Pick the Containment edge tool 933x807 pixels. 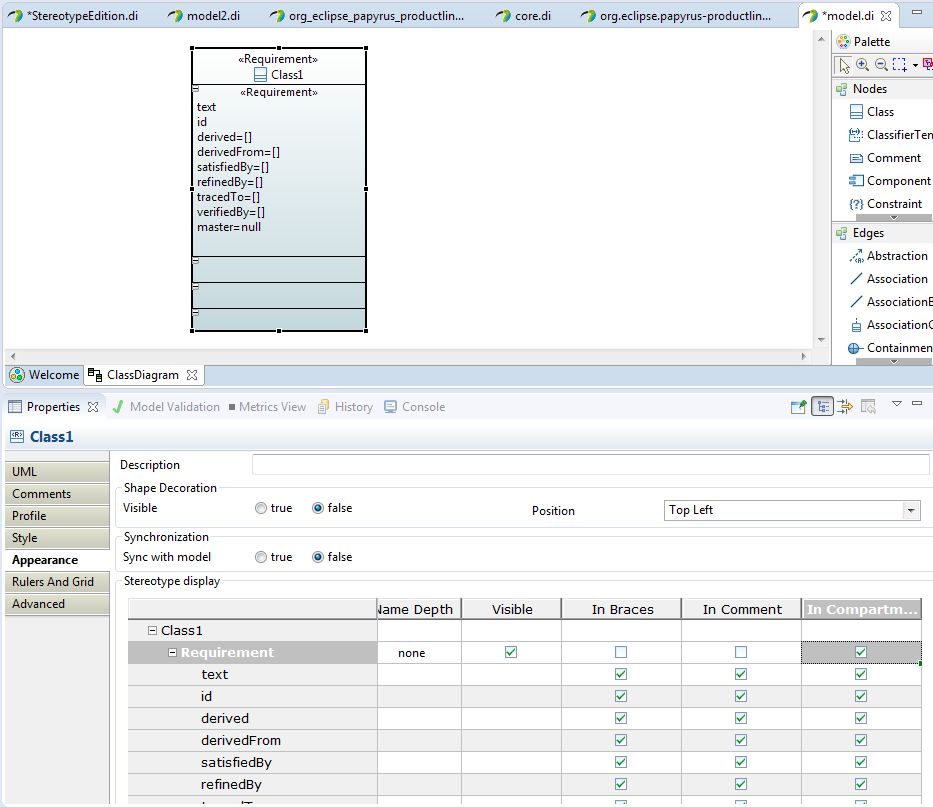tap(890, 348)
